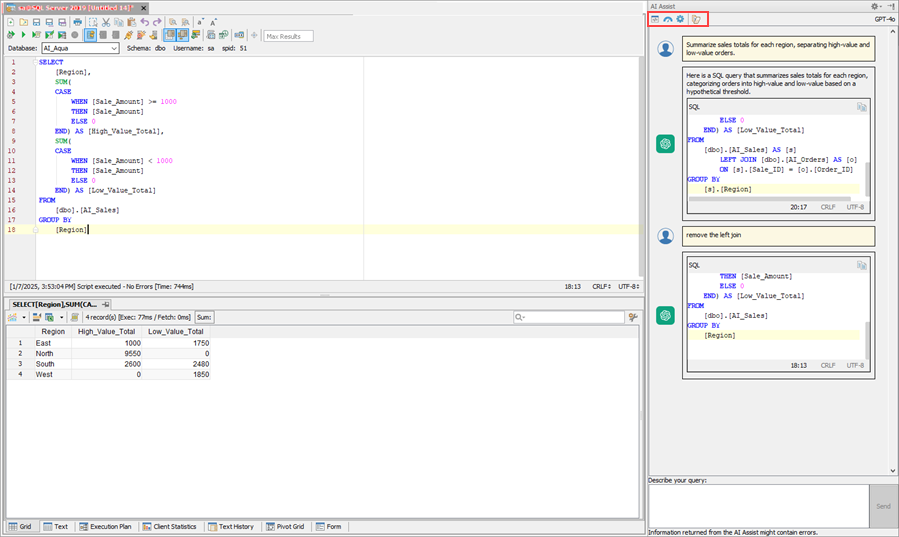The height and width of the screenshot is (537, 899).
Task: Click the clear chat icon in AI Assist
Action: tap(695, 19)
